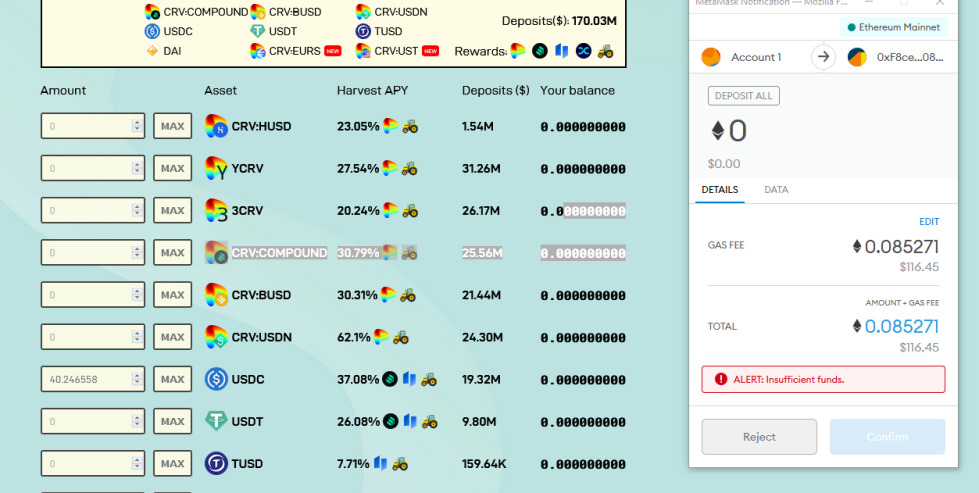Click the stepper arrows on CRV:BUSD amount

[x=137, y=295]
